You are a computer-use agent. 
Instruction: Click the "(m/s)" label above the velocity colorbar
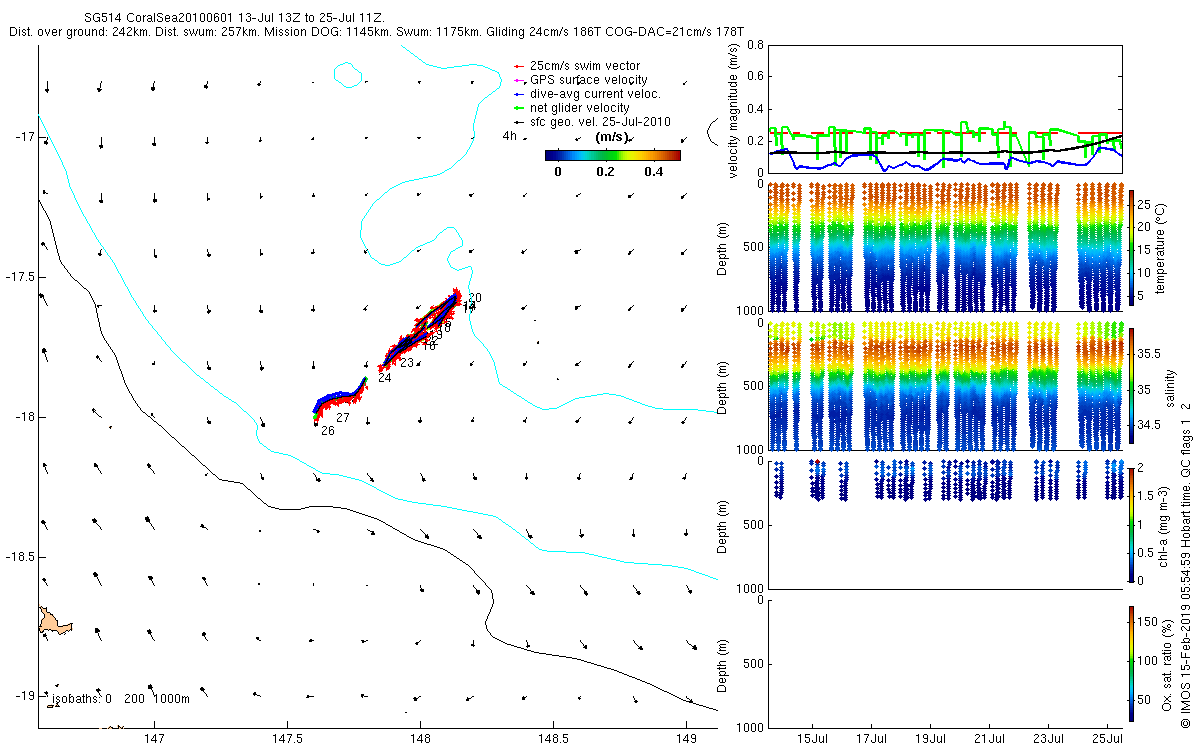pos(611,137)
